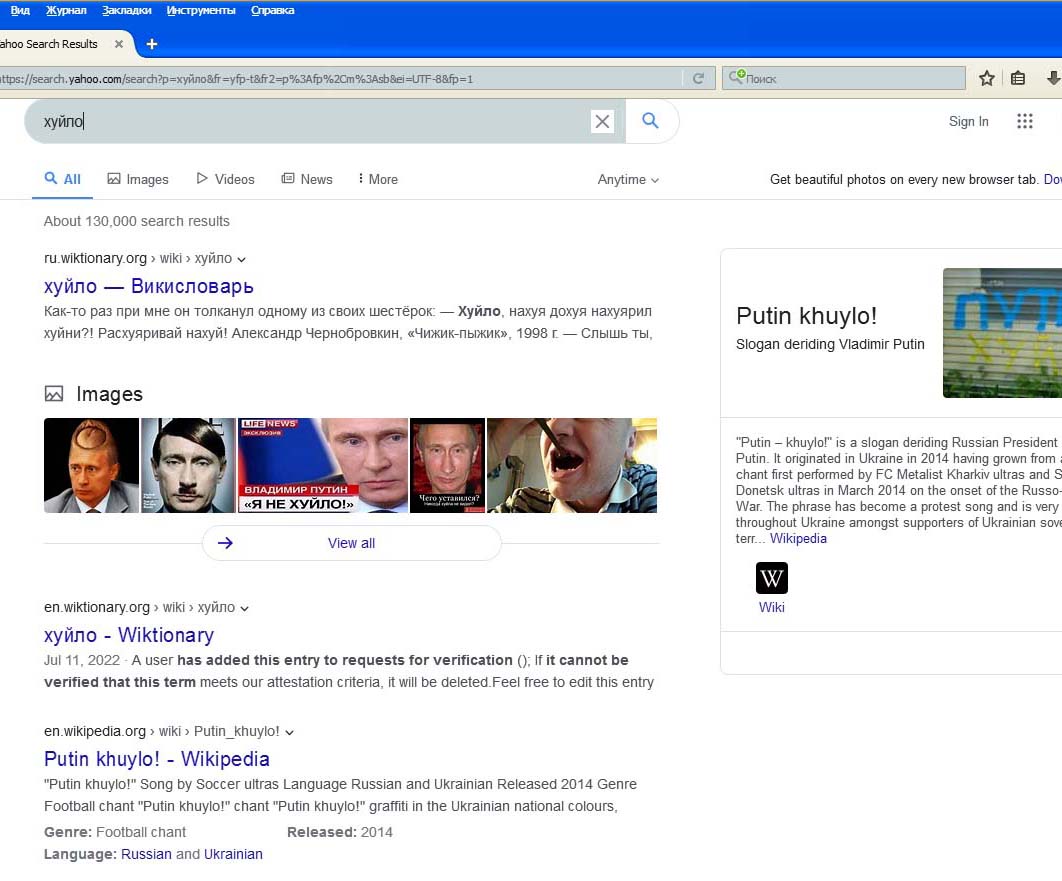Expand en.wikipedia.org result options chevron
1062x881 pixels.
pyautogui.click(x=289, y=732)
